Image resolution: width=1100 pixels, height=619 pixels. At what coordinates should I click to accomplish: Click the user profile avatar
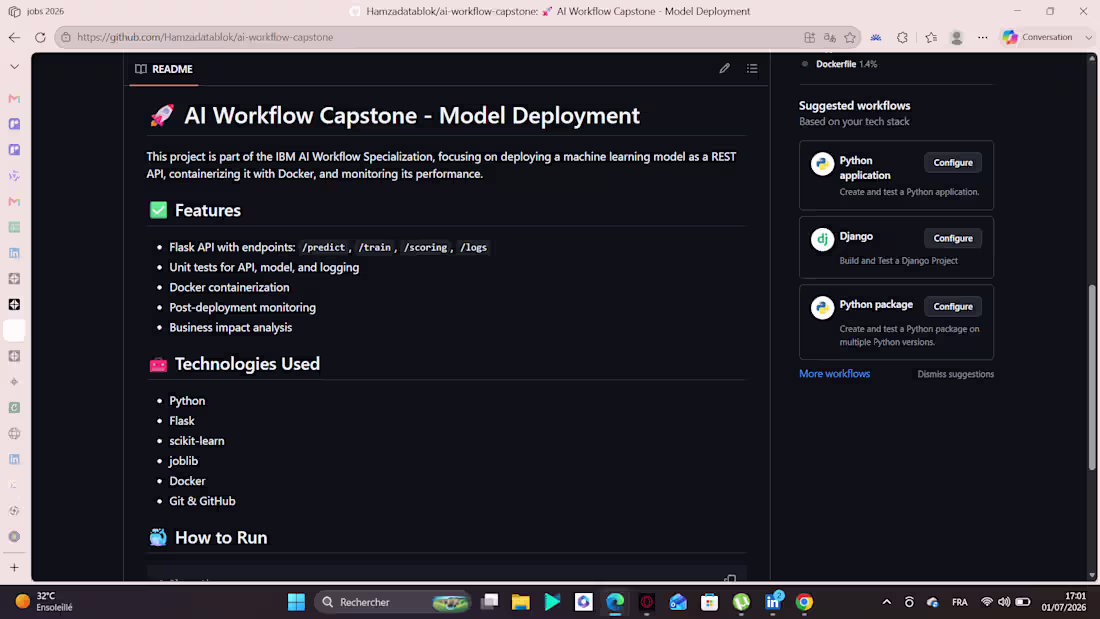957,37
